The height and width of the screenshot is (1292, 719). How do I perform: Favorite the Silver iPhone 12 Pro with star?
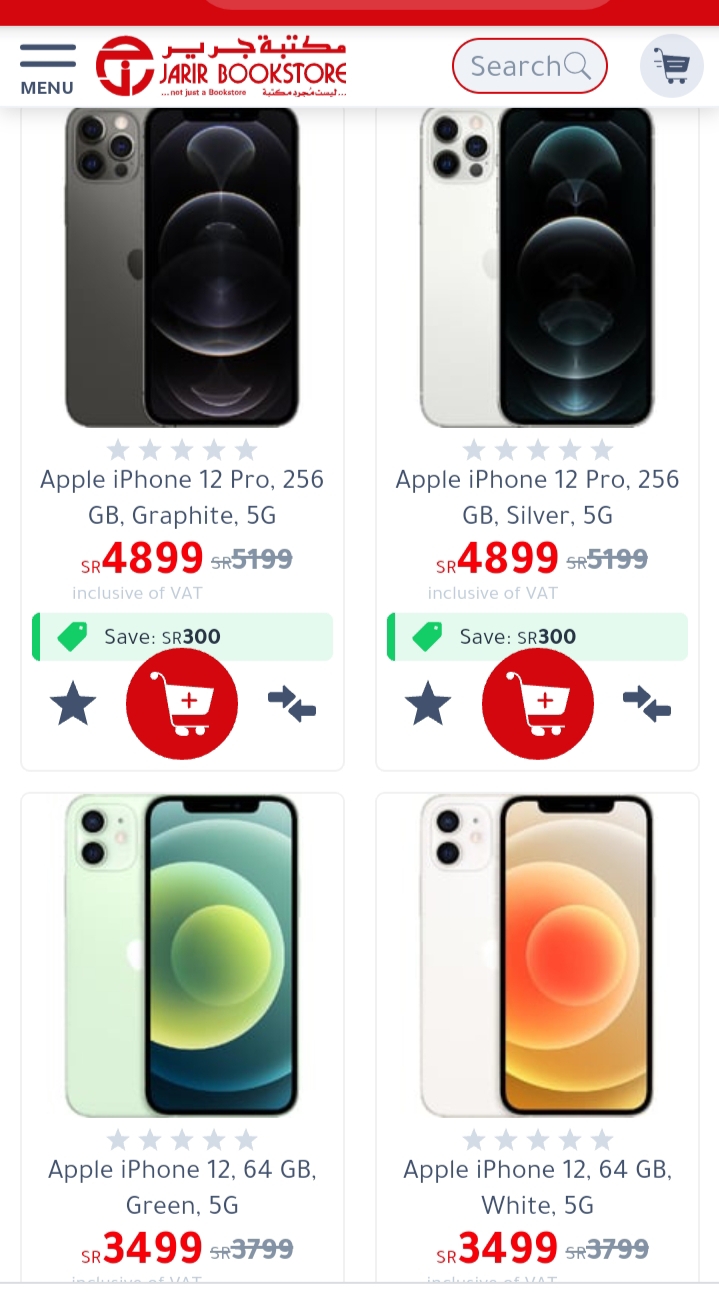coord(428,704)
